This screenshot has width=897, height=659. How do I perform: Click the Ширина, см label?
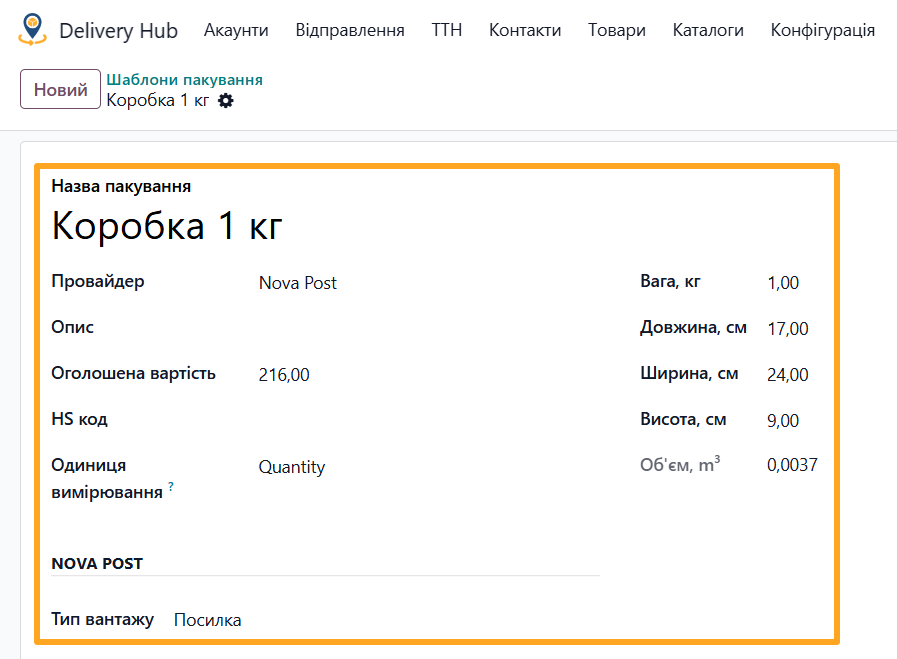coord(689,374)
